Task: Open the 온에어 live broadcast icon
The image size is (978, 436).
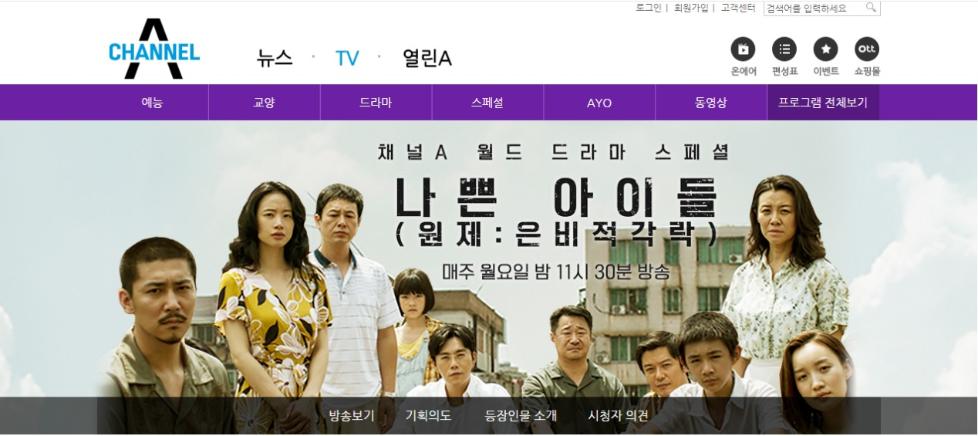Action: pyautogui.click(x=743, y=49)
